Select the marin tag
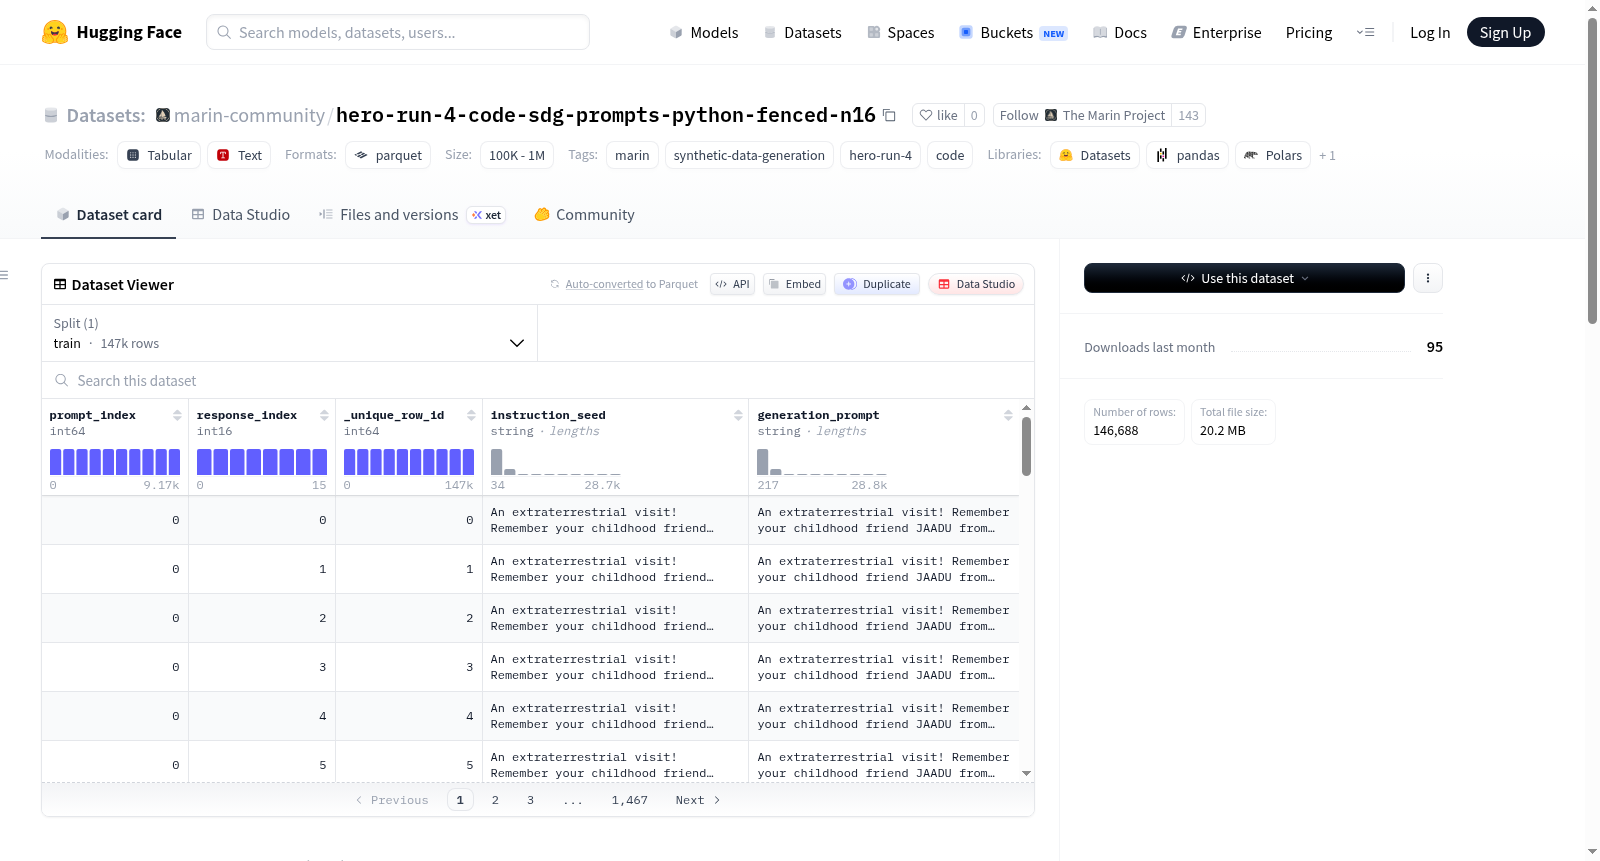The width and height of the screenshot is (1600, 861). pyautogui.click(x=632, y=155)
